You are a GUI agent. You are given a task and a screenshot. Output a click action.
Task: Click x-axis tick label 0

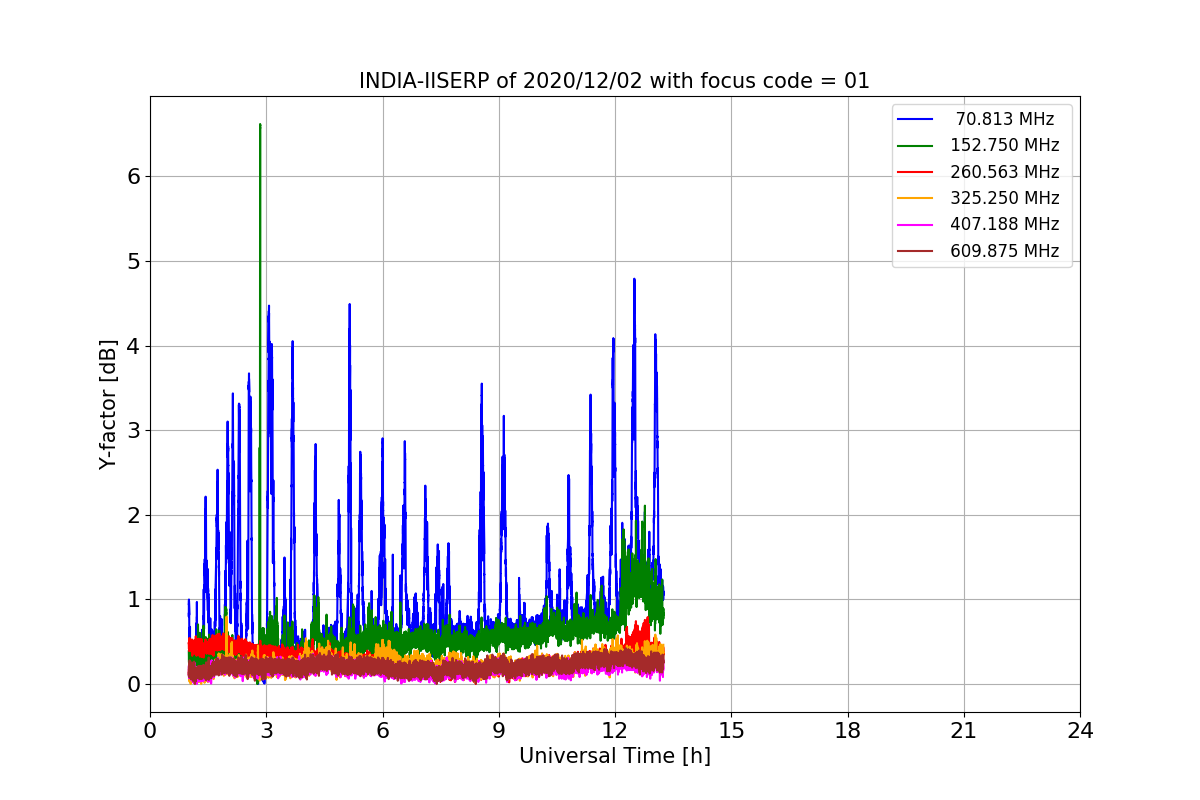pyautogui.click(x=150, y=731)
